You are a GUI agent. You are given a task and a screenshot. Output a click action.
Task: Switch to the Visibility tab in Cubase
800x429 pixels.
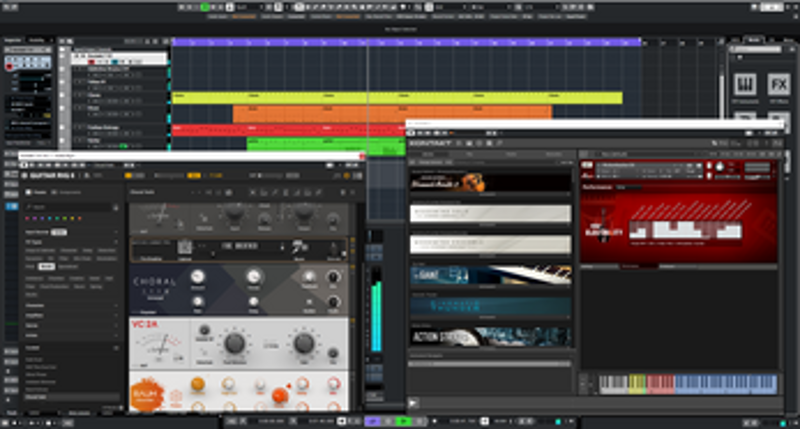(36, 40)
